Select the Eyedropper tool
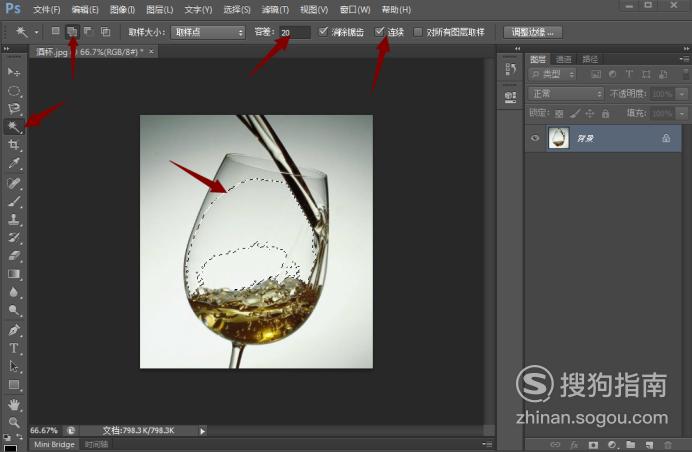 [14, 163]
